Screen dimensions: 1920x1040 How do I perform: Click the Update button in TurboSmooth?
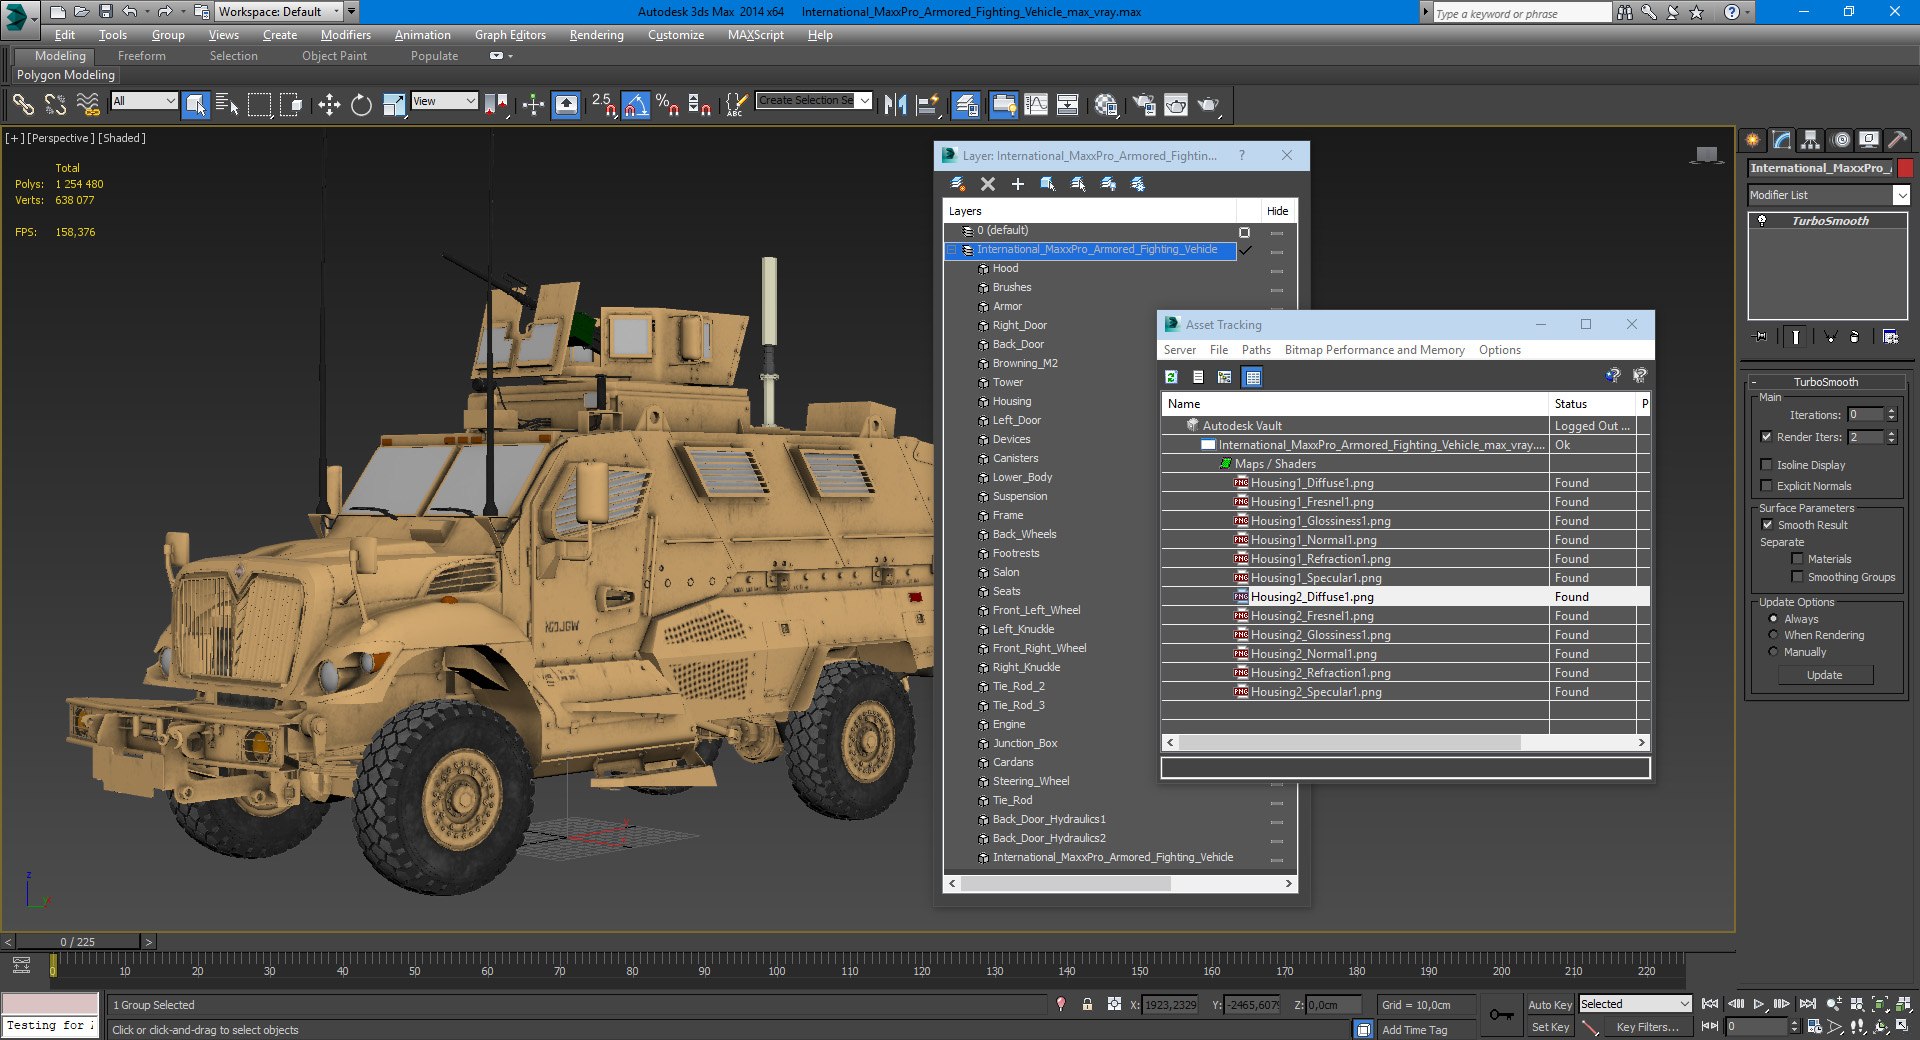pyautogui.click(x=1825, y=675)
